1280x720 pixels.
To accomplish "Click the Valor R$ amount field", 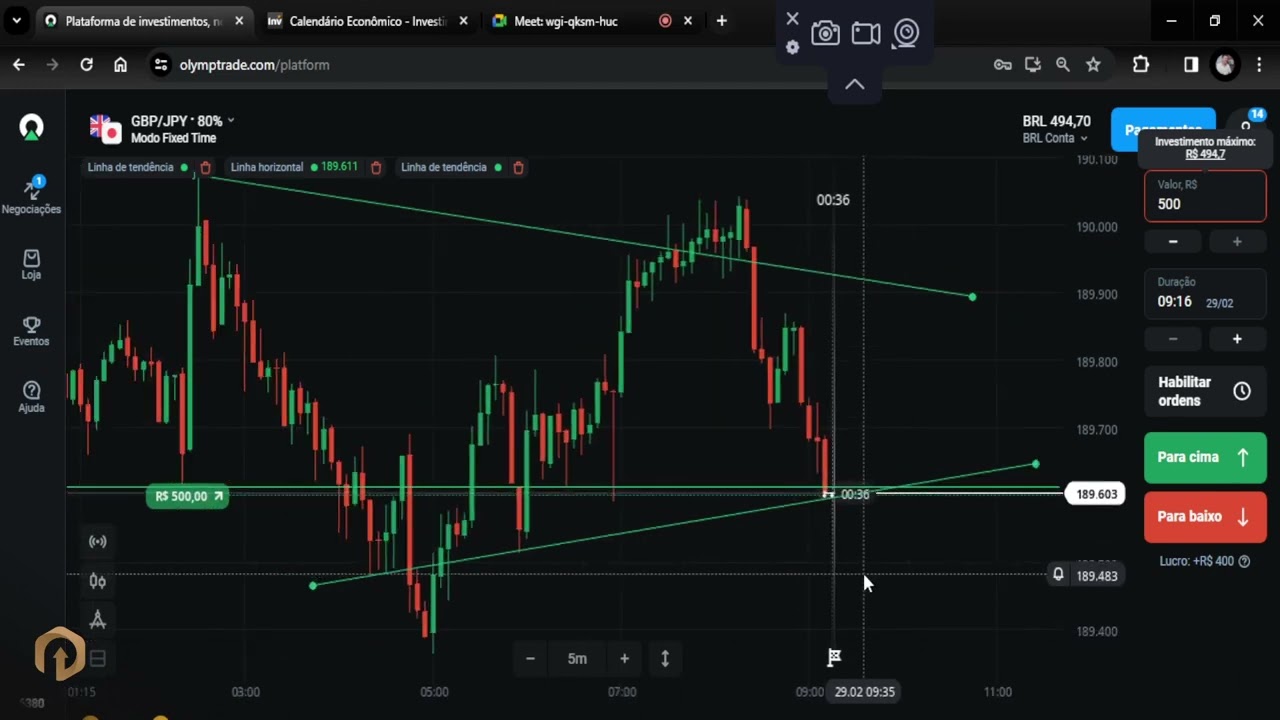I will 1205,195.
